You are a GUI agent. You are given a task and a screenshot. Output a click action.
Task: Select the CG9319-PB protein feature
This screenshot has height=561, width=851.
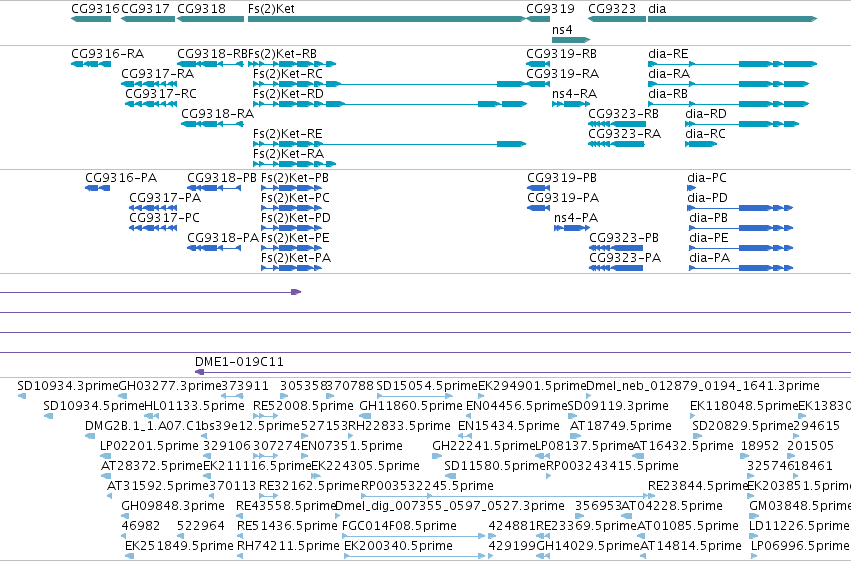538,188
